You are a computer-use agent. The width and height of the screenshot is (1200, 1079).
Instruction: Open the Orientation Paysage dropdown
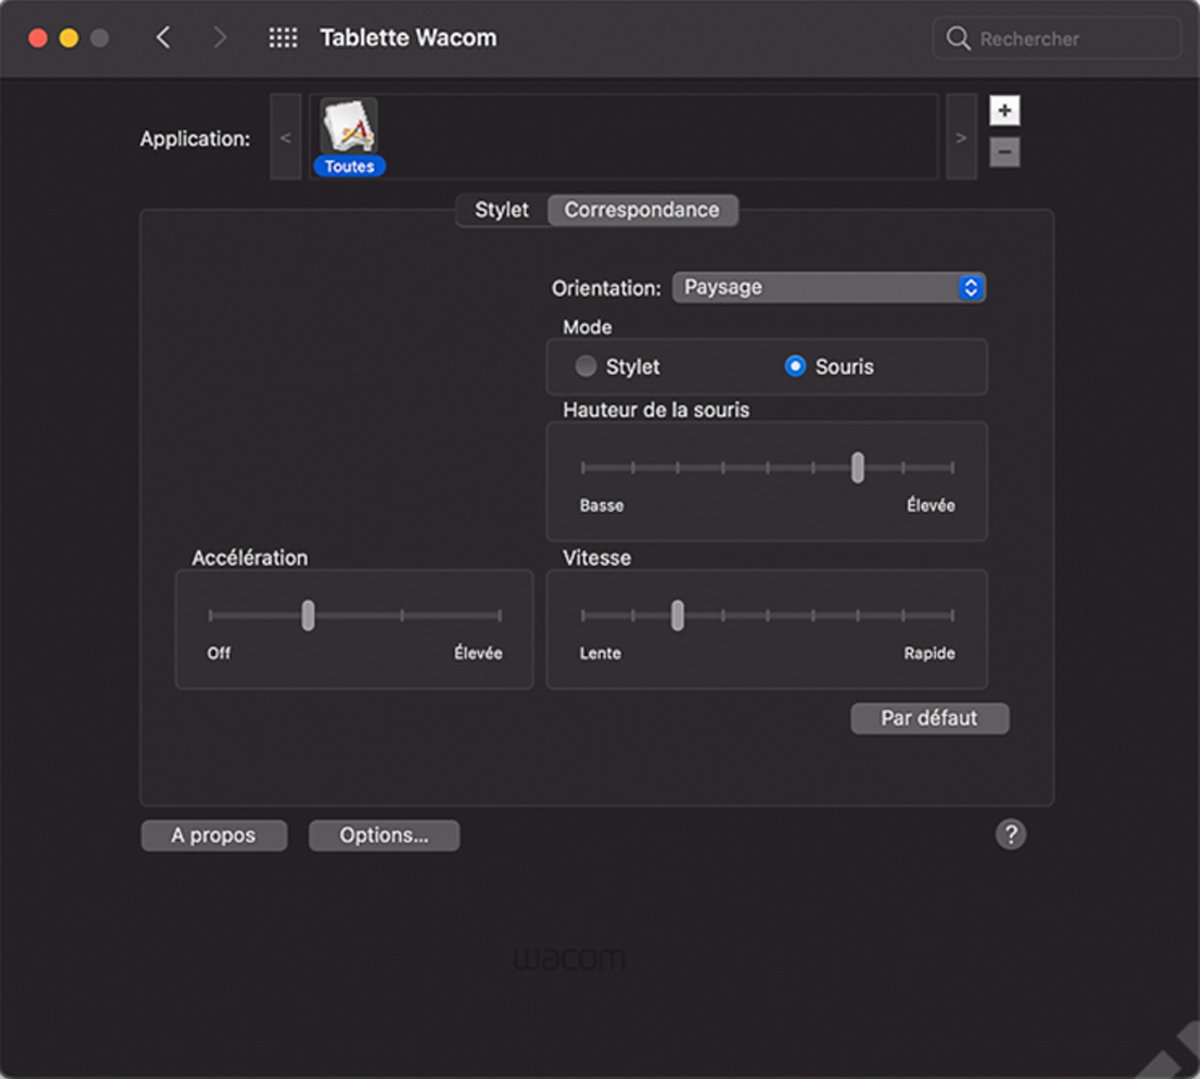click(829, 287)
